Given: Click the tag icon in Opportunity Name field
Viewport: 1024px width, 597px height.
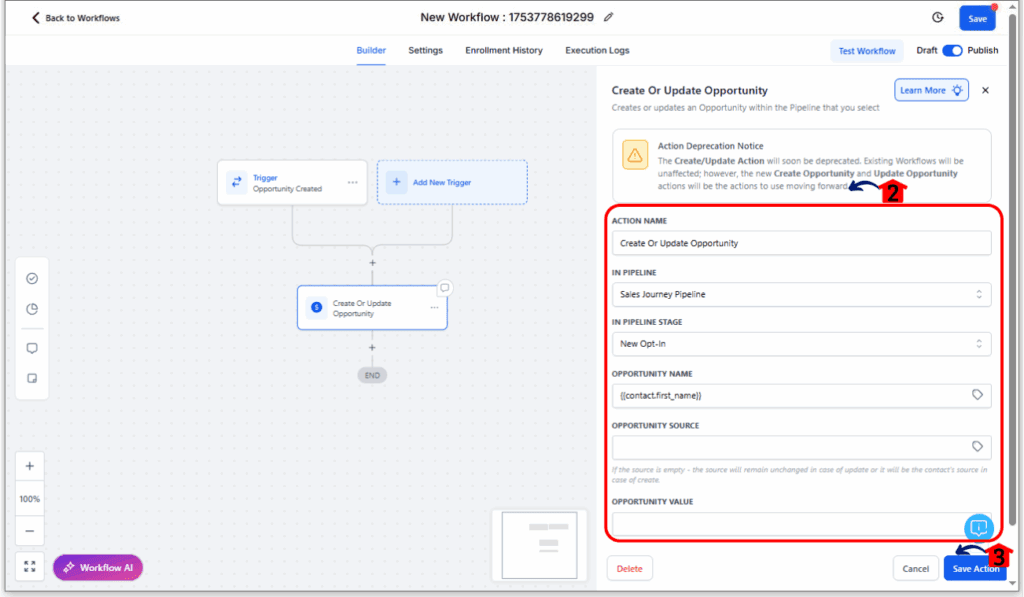Looking at the screenshot, I should [977, 395].
